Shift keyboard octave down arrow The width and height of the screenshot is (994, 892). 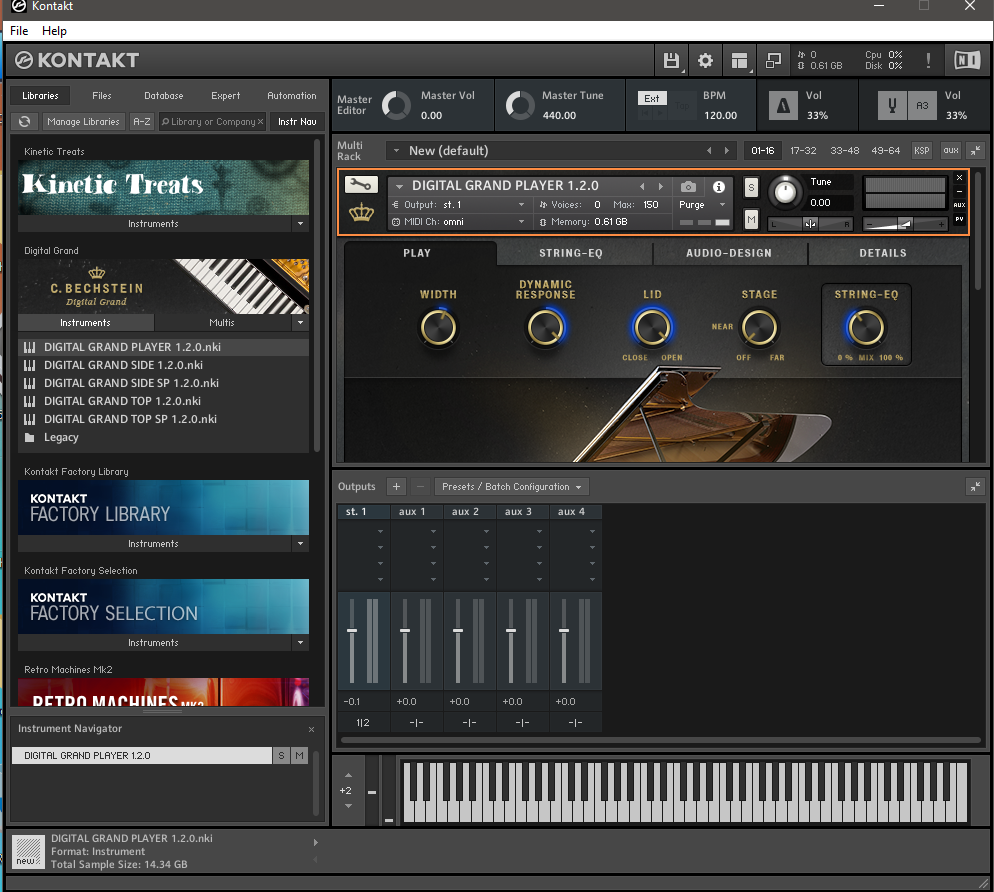click(x=348, y=806)
